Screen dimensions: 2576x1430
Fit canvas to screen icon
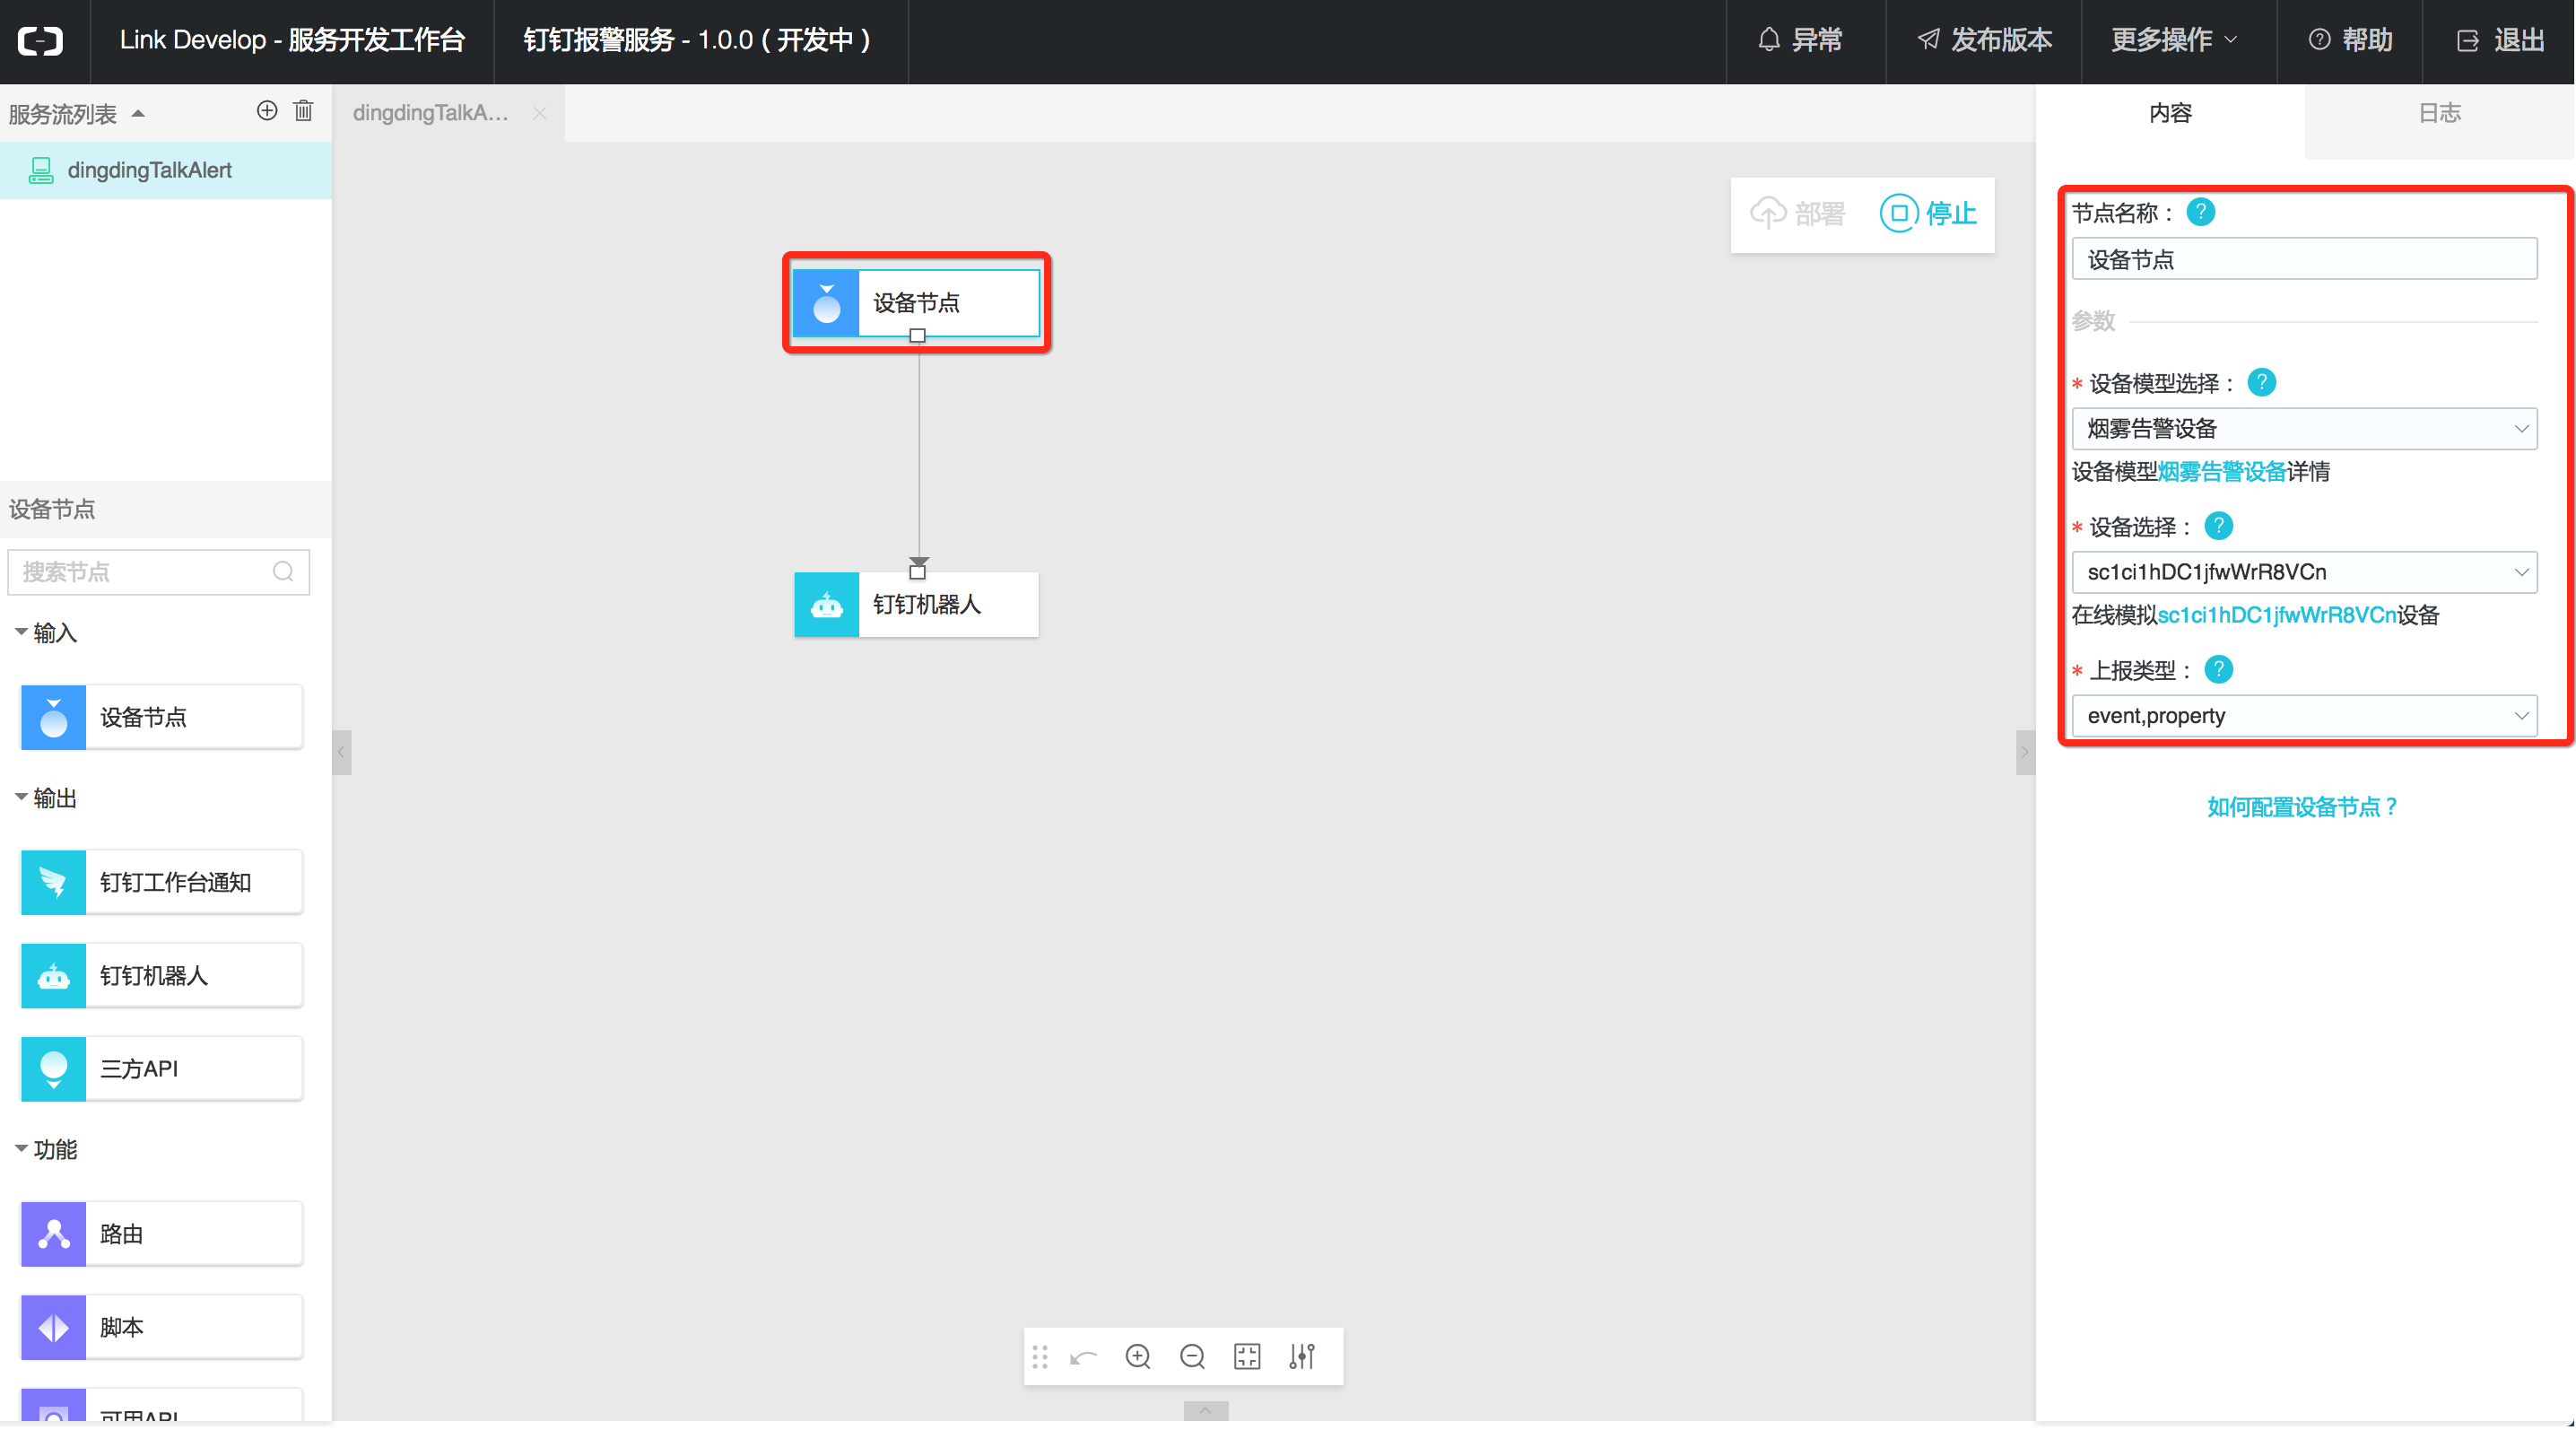(1247, 1356)
